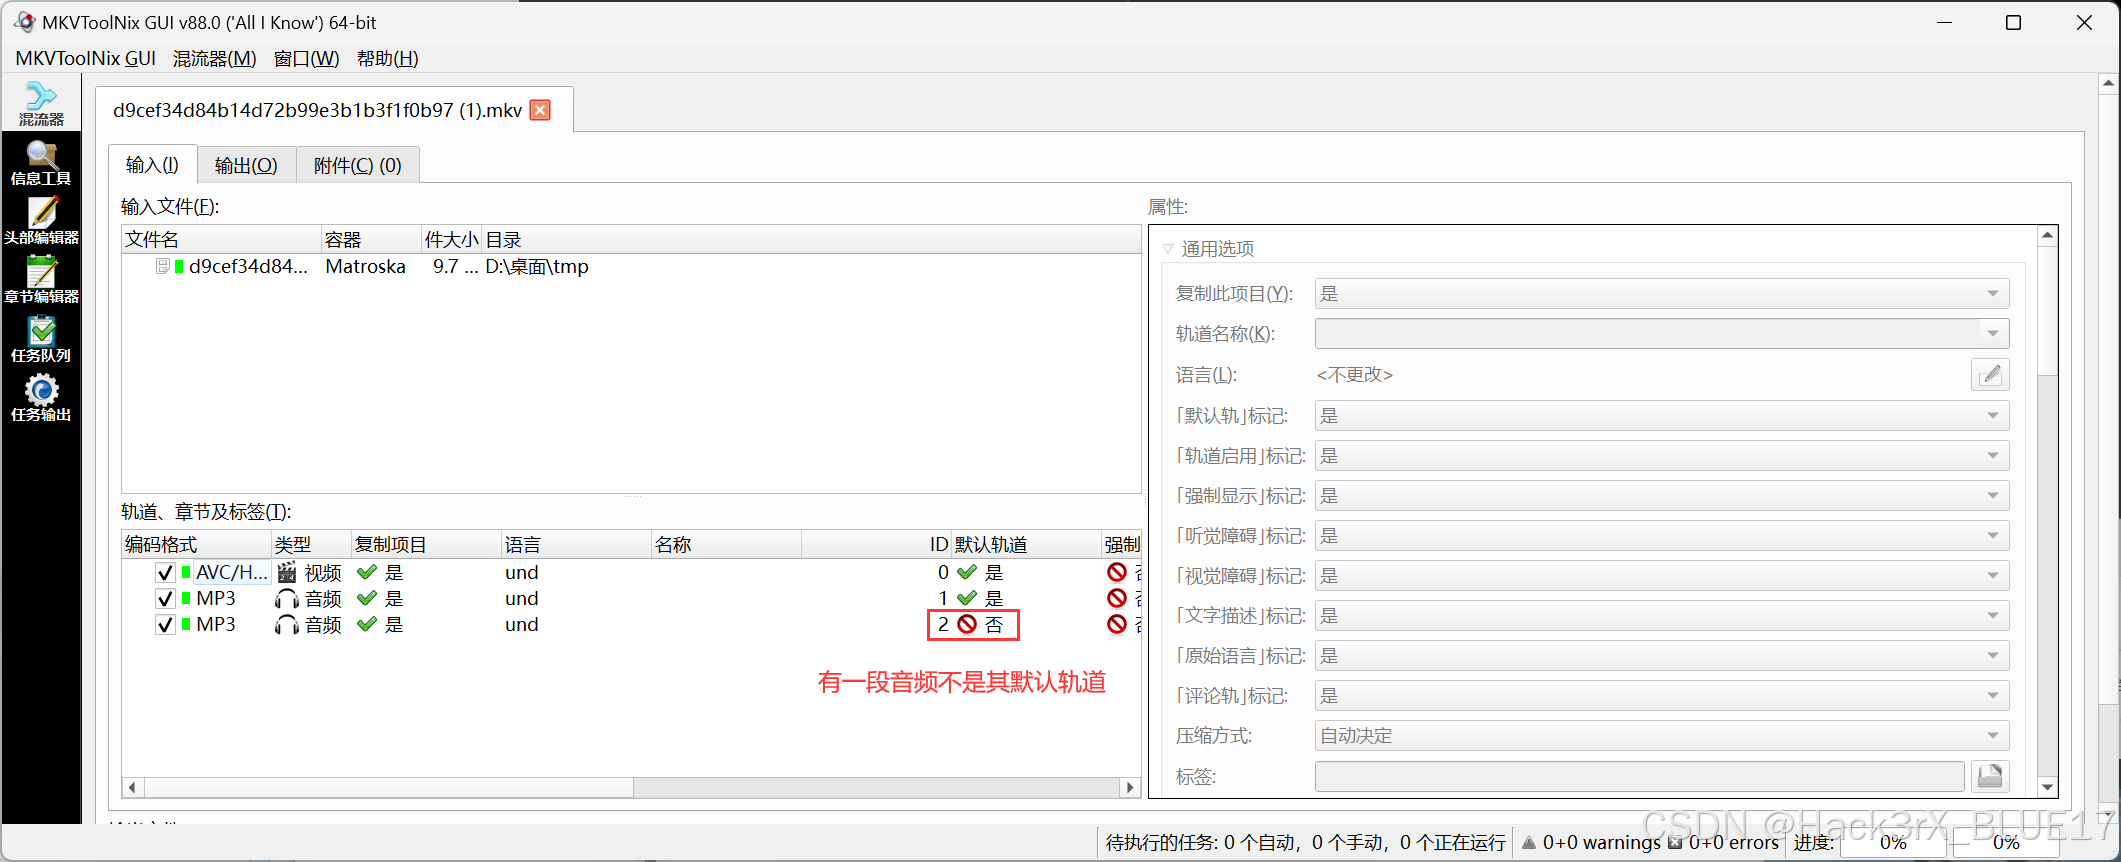Screen dimensions: 2121x862
Task: Open the 「听觉障碍」标记 dropdown
Action: [1661, 536]
